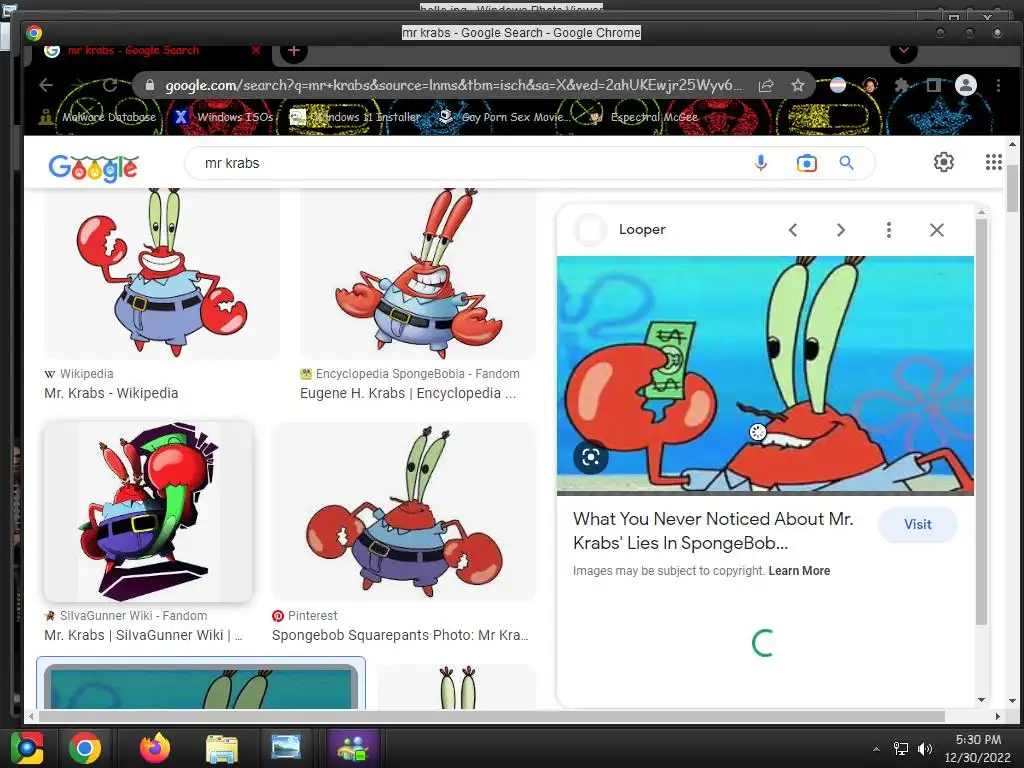Click the mr krabs search box
Screen dimensions: 1024x768
coord(470,163)
